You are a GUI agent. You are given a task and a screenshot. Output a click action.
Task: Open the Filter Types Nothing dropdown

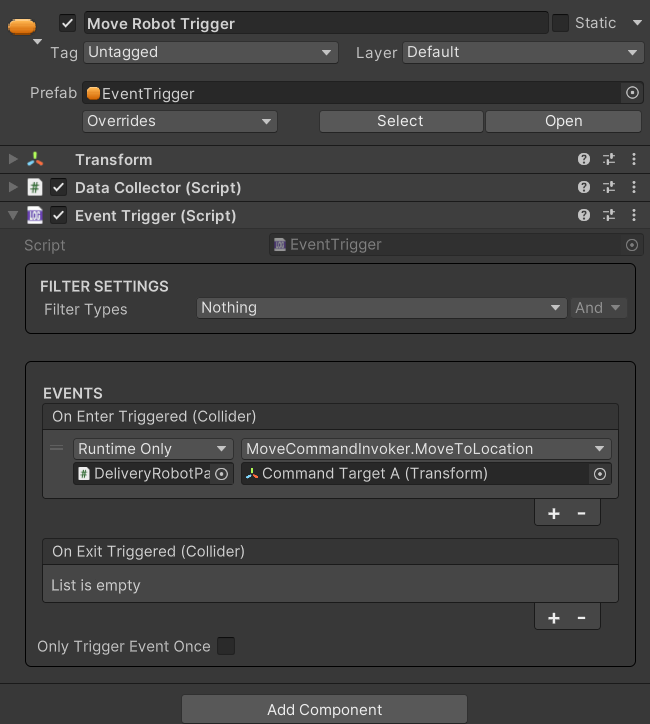coord(382,308)
